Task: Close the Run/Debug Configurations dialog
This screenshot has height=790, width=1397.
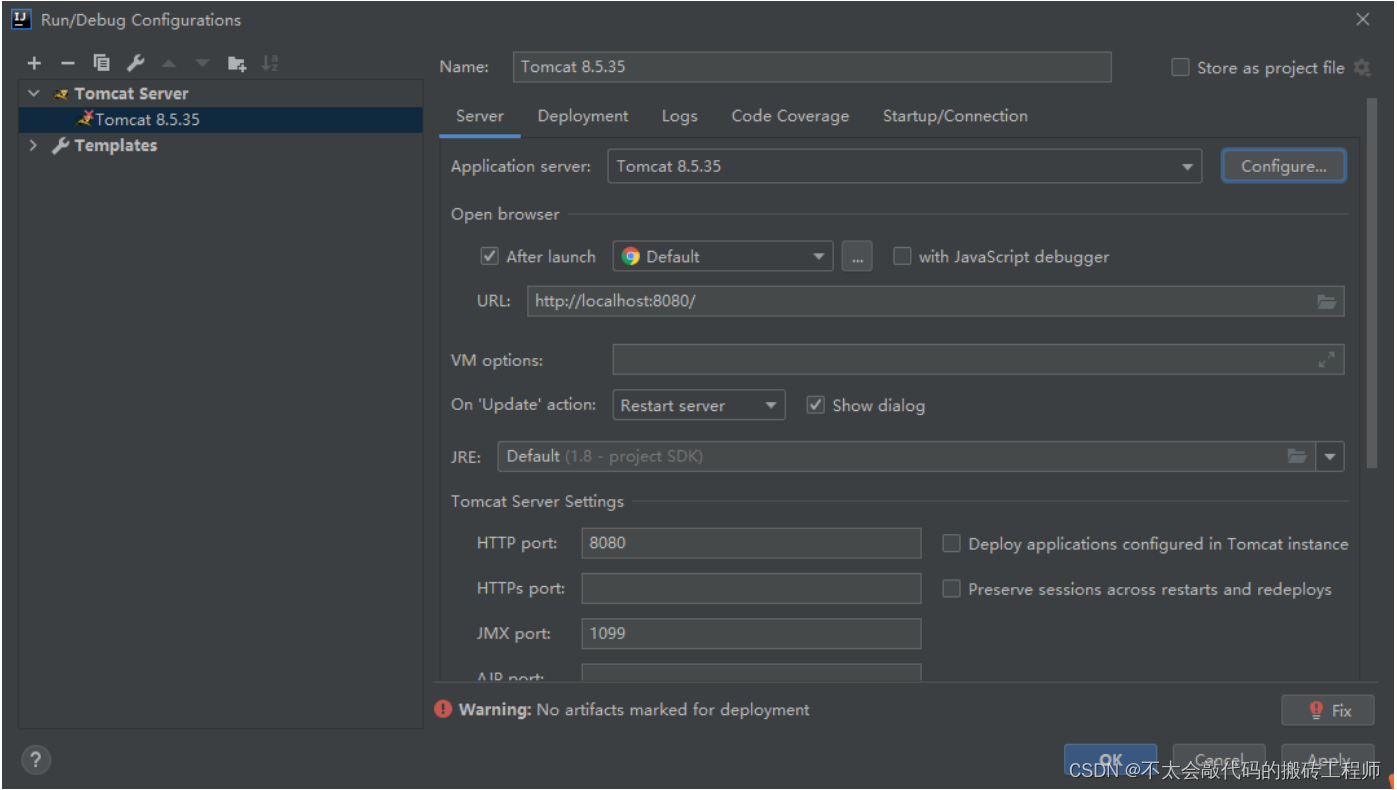Action: coord(1363,19)
